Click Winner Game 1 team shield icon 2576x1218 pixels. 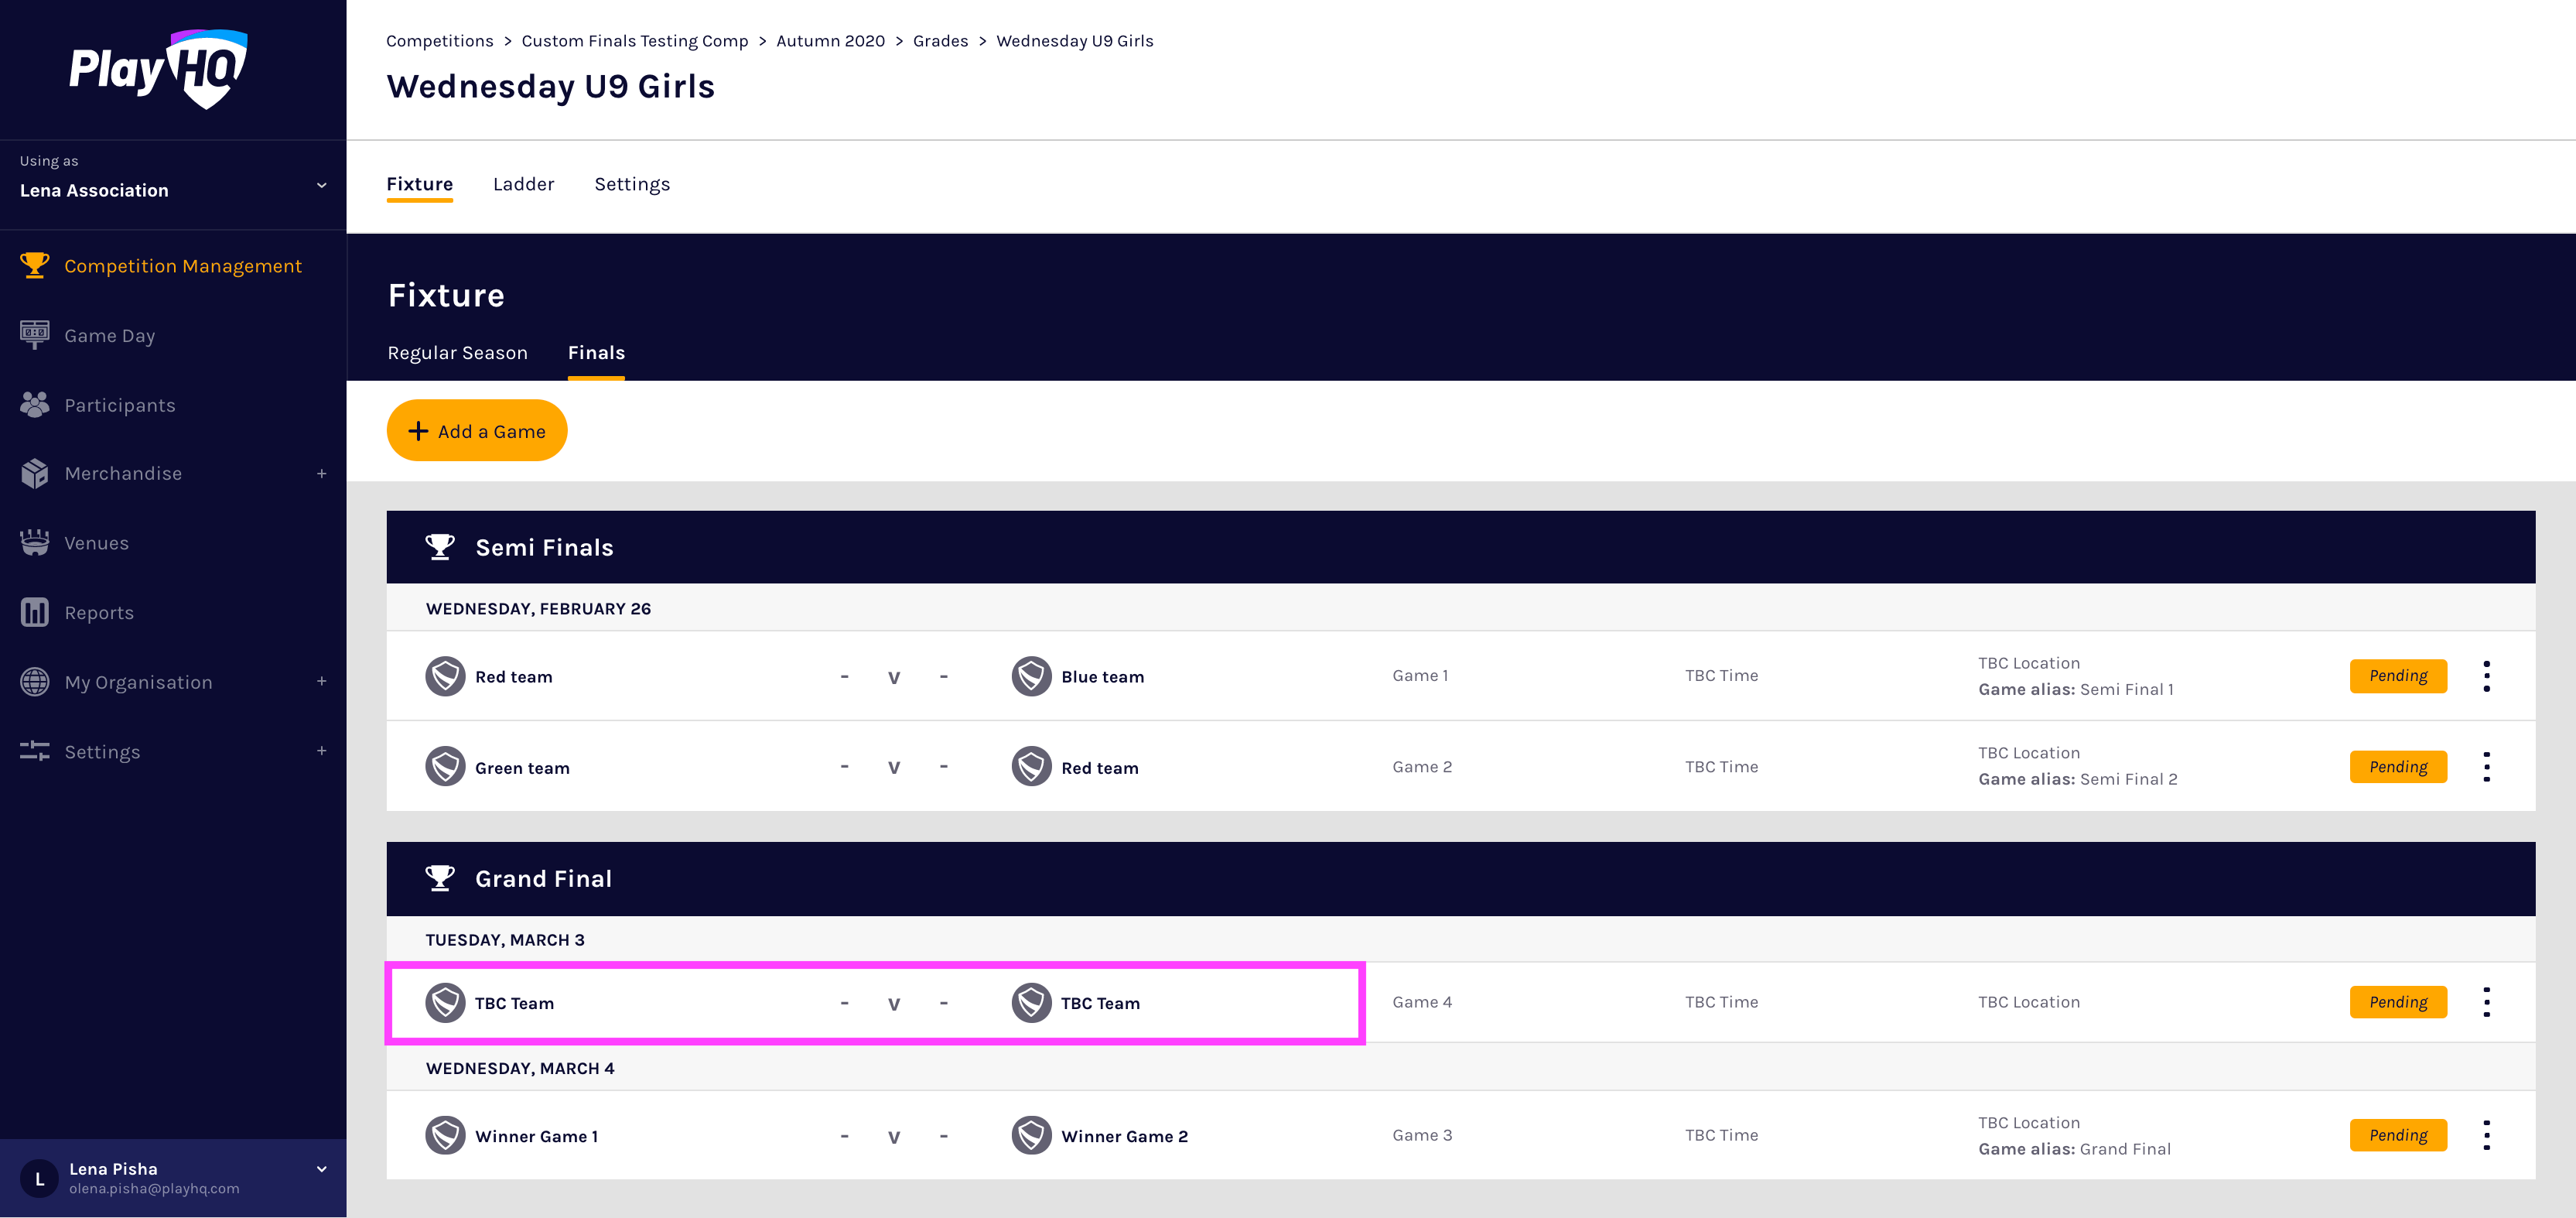tap(445, 1136)
